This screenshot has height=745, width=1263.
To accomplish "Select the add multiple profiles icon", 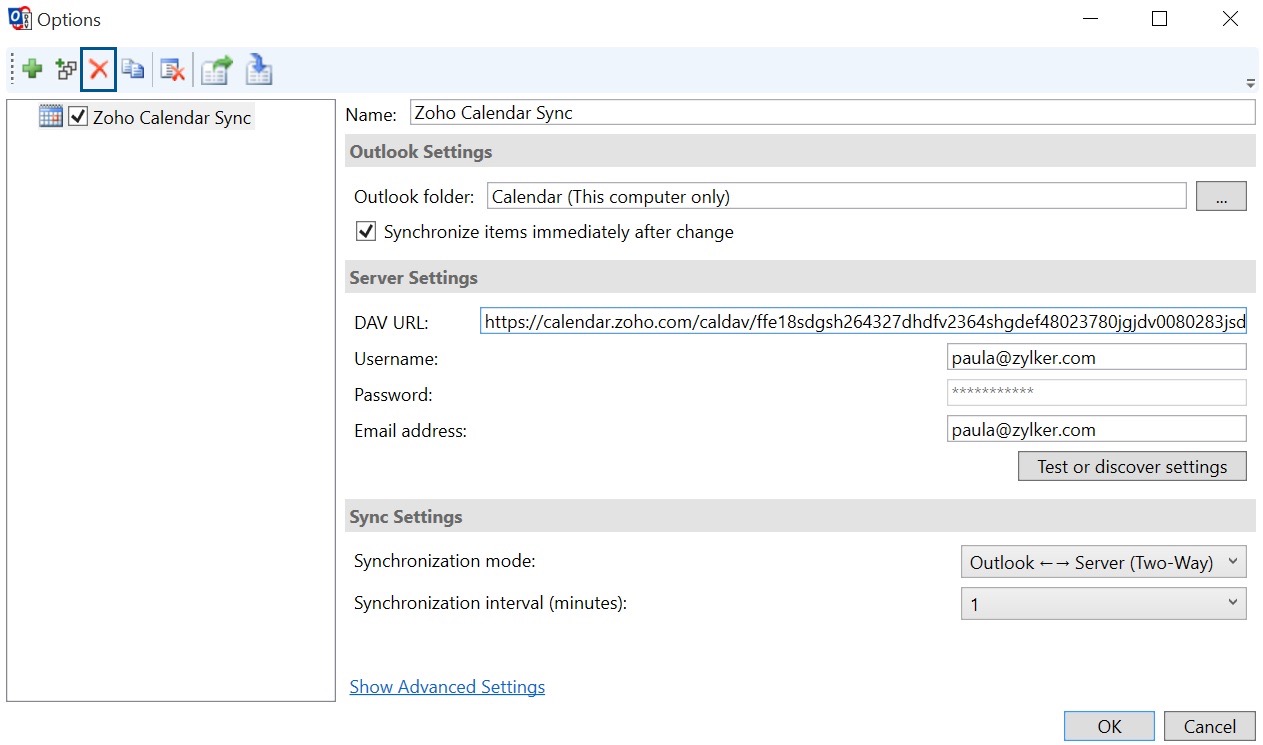I will 66,68.
